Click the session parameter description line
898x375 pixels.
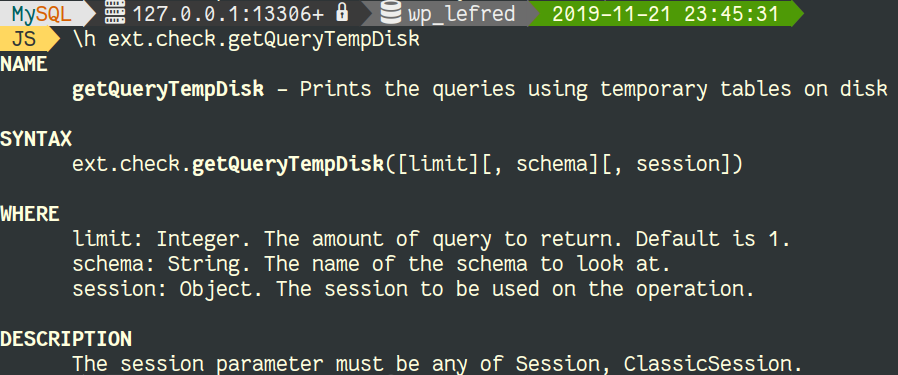coord(413,289)
